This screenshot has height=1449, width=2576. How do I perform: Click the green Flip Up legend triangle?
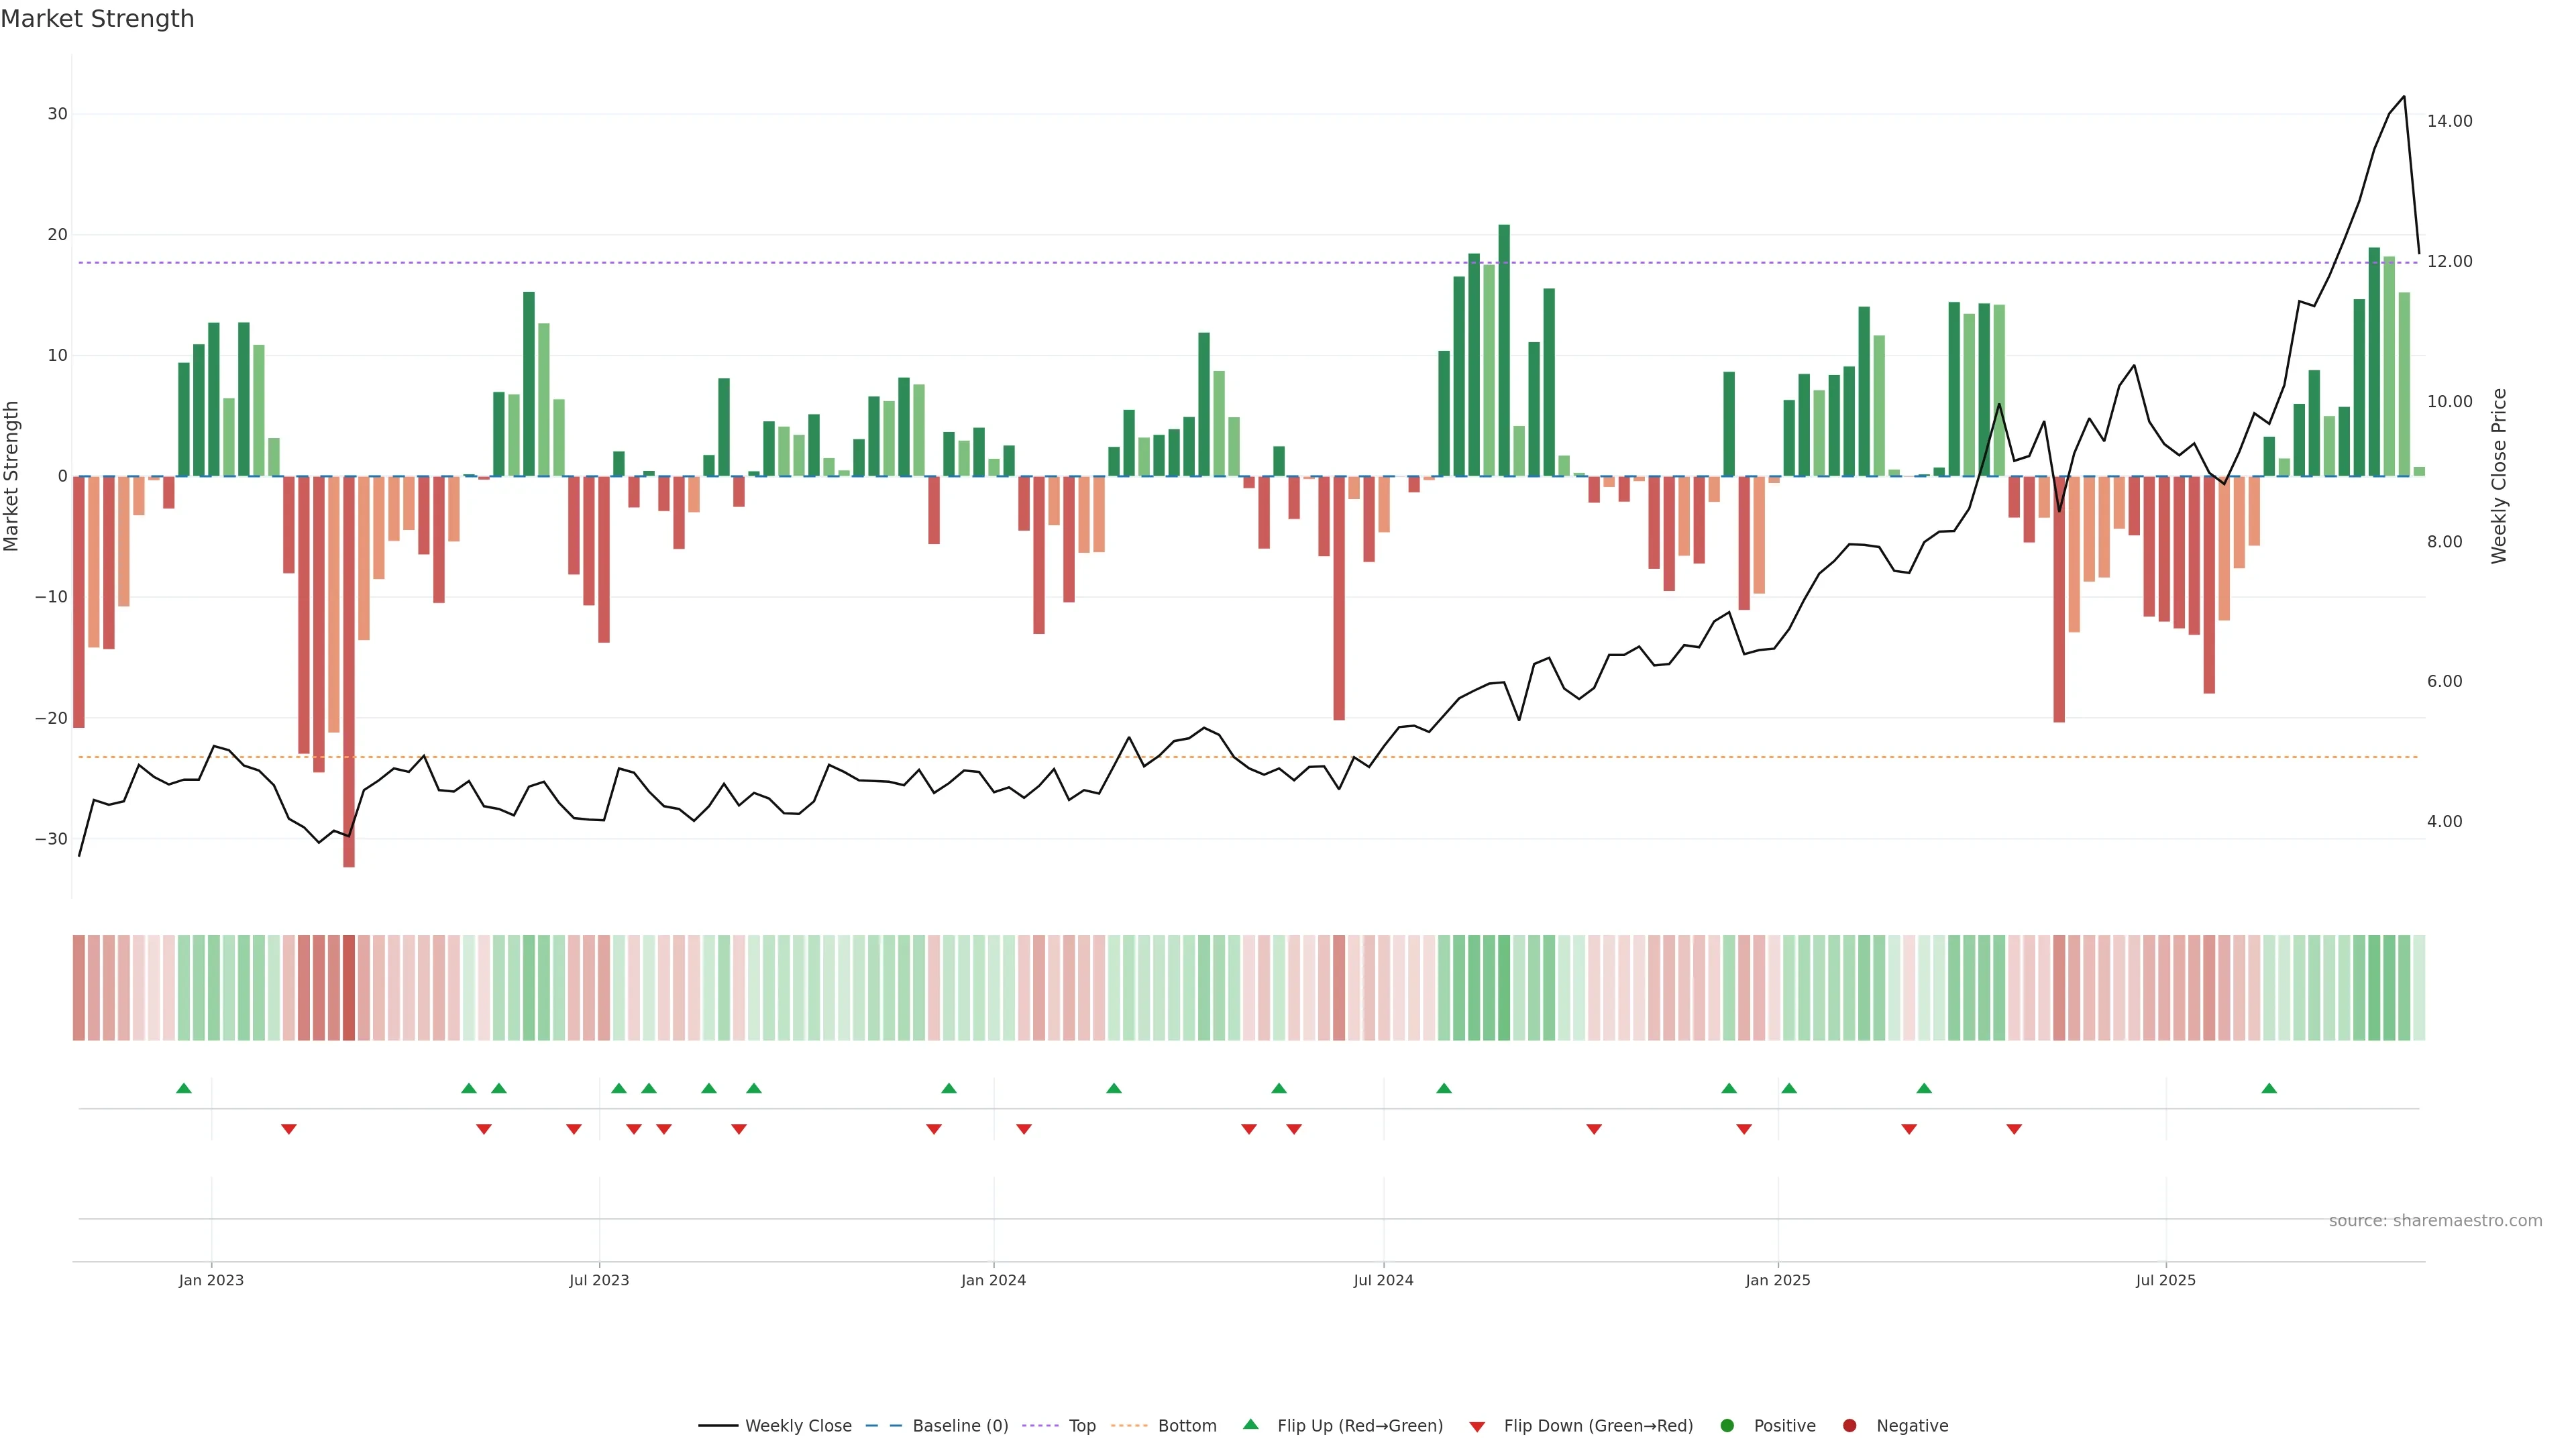[x=1250, y=1425]
